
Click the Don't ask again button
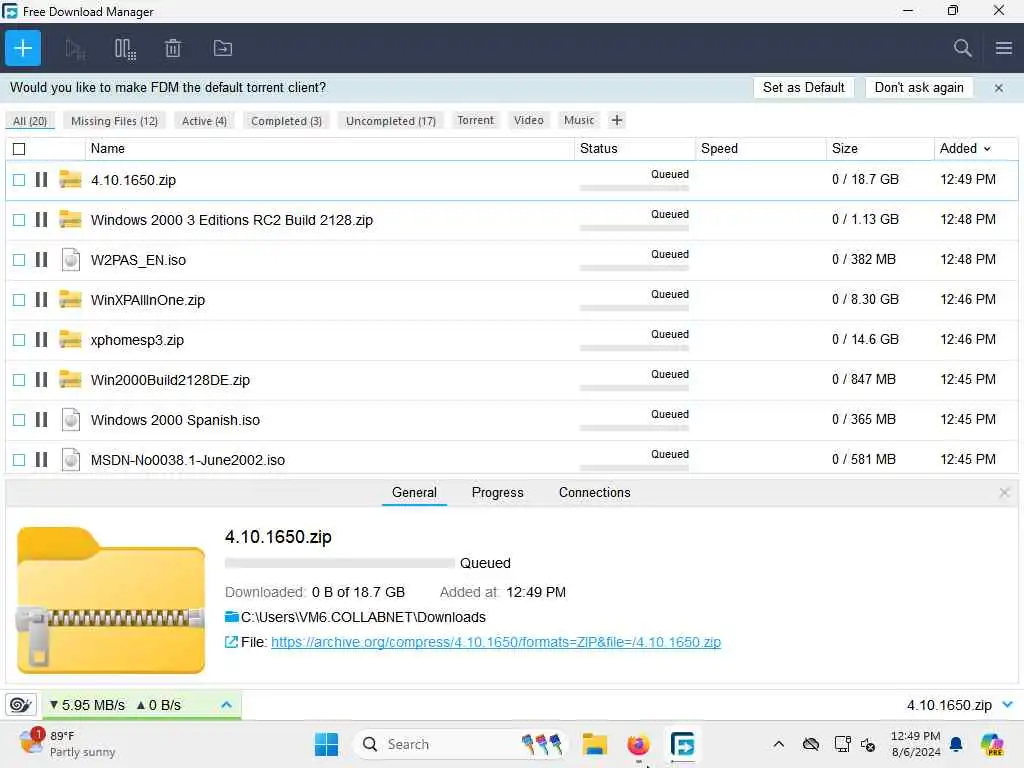click(919, 88)
